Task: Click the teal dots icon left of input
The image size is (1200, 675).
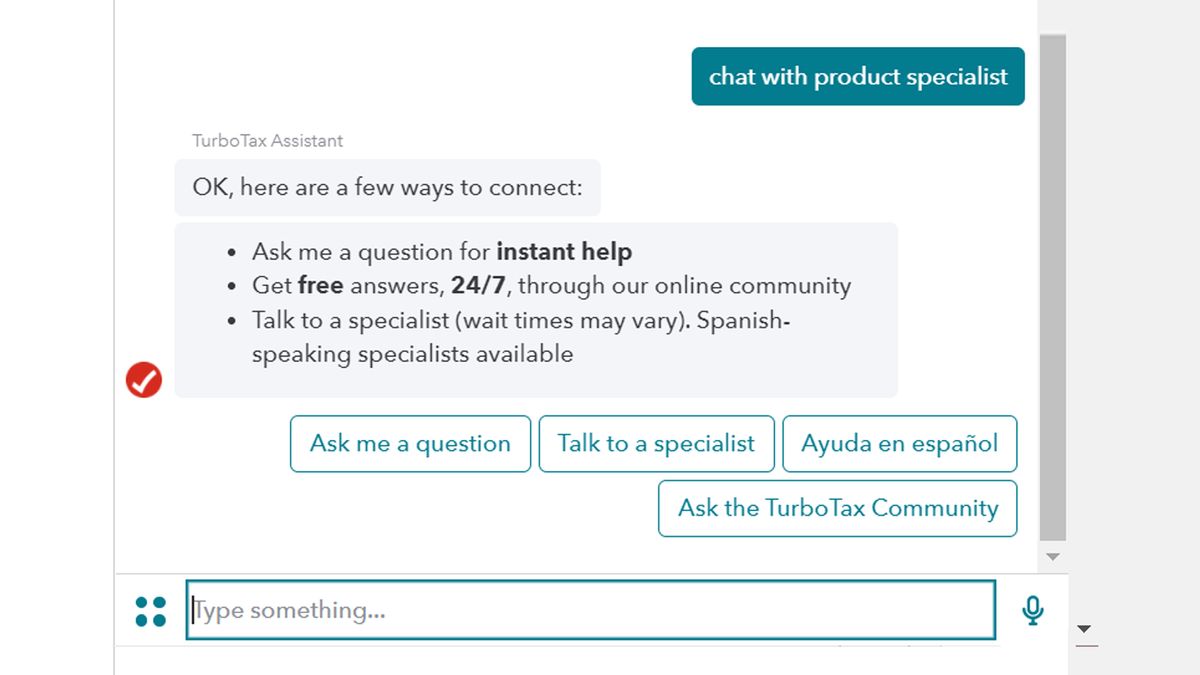Action: point(150,610)
